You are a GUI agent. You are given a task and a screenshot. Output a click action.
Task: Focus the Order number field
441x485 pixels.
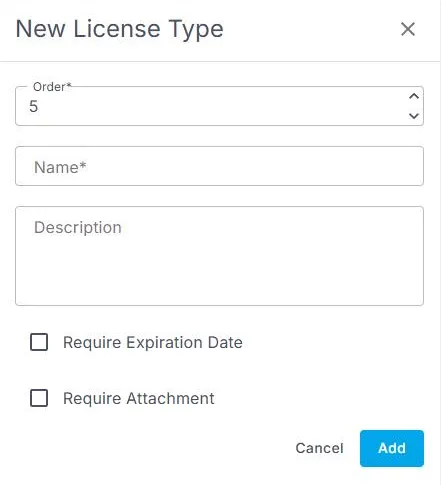[x=219, y=106]
